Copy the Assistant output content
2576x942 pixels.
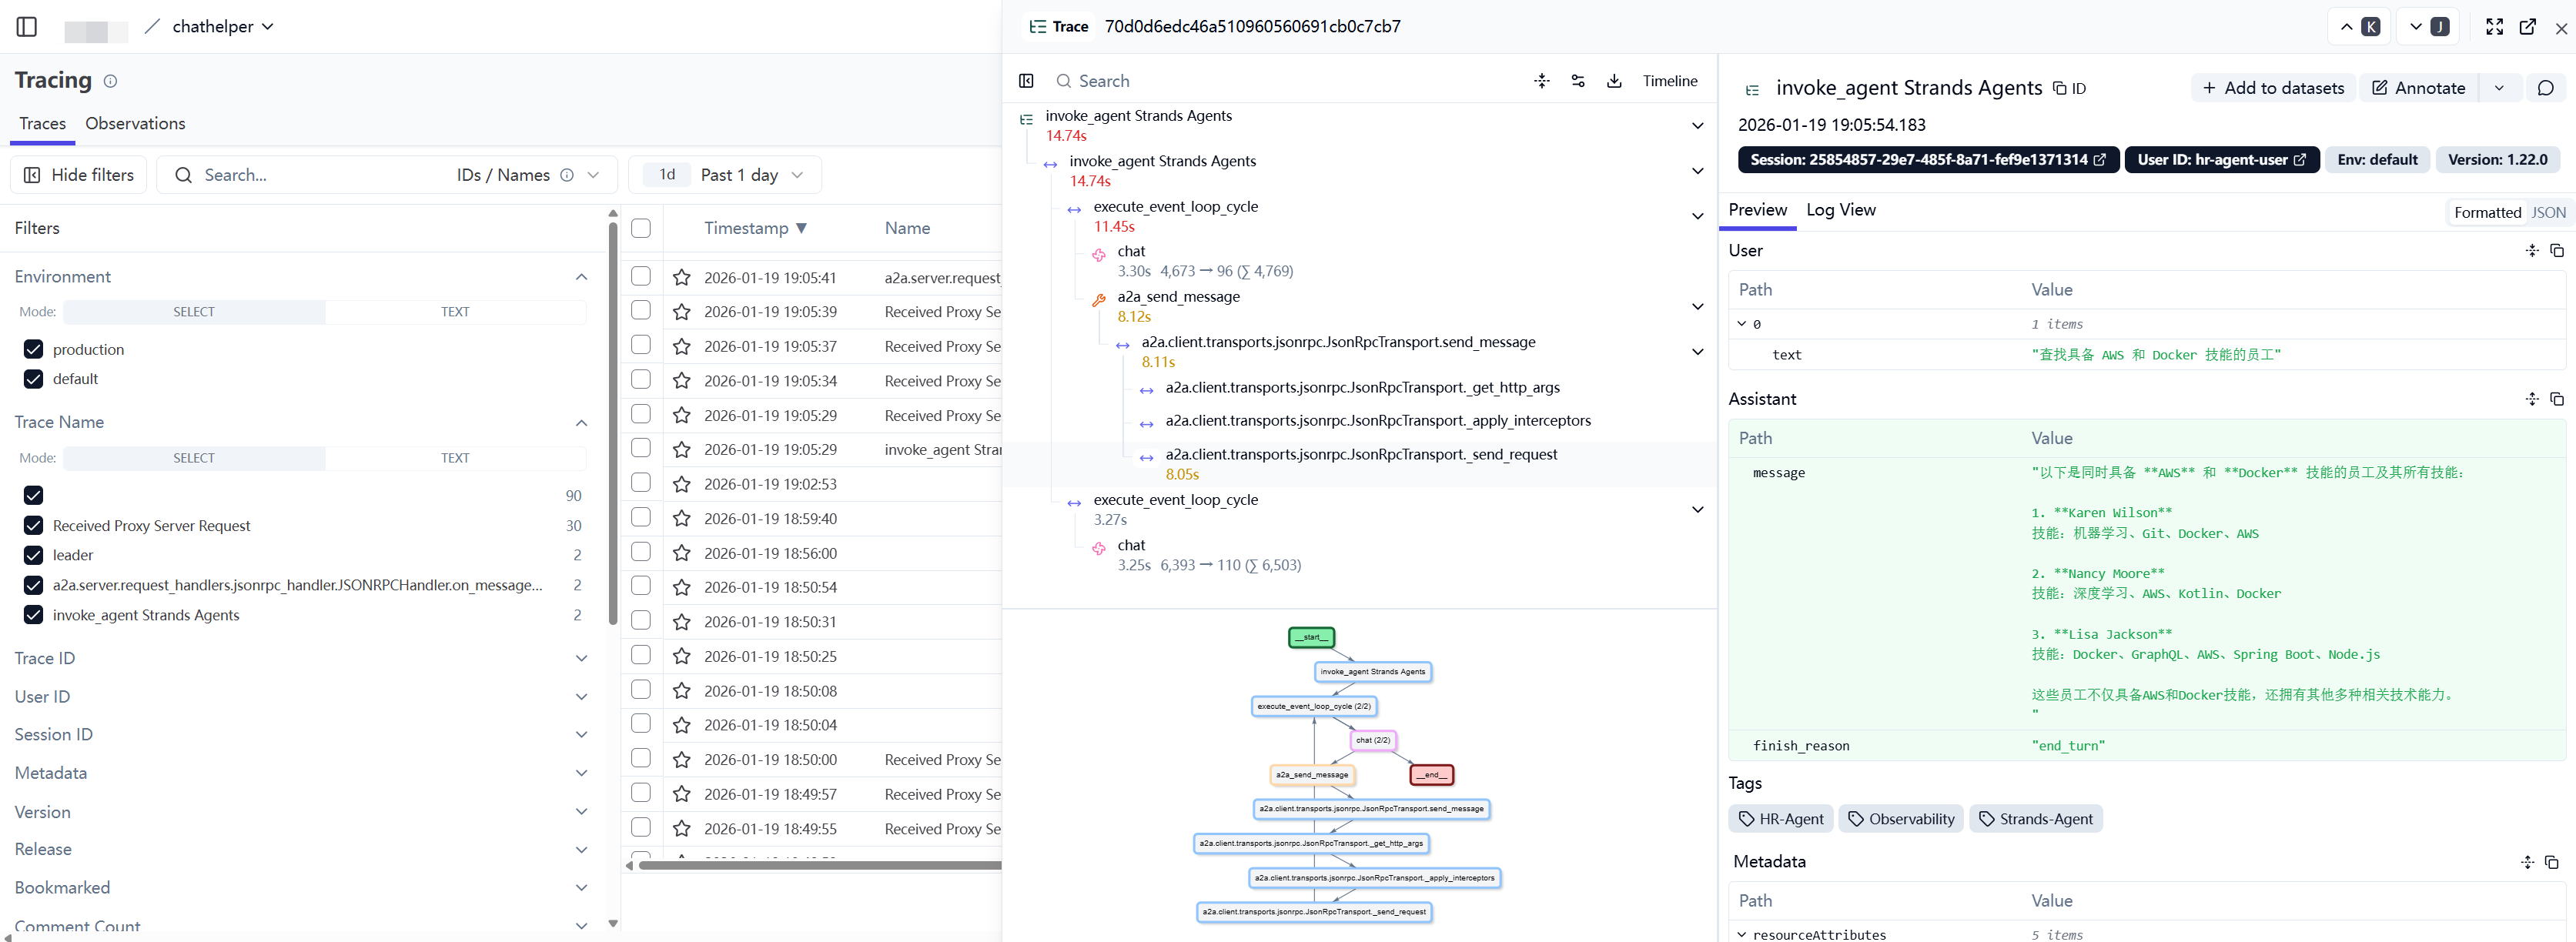[2556, 399]
